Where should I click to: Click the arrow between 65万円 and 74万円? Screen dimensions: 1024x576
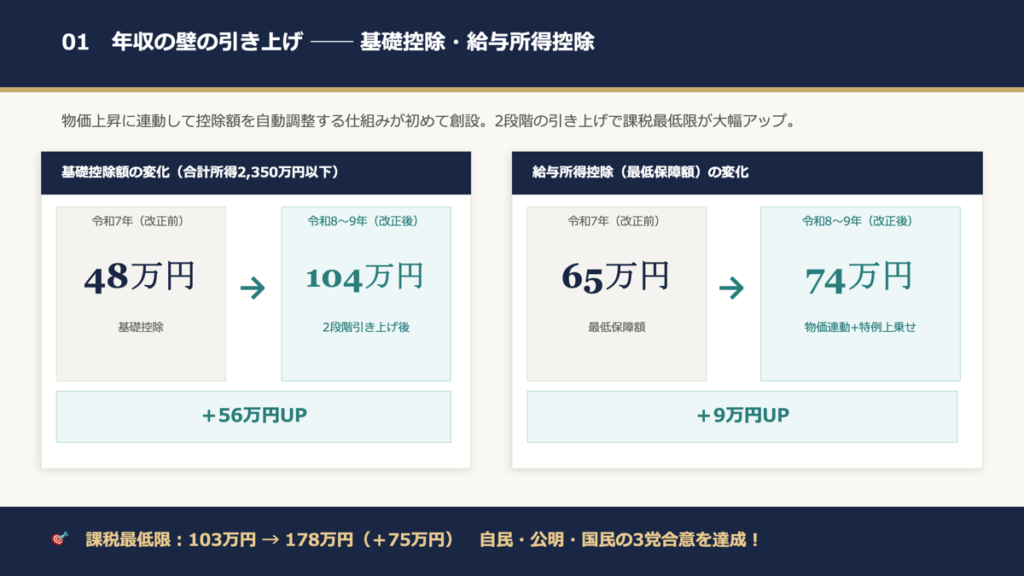(732, 289)
